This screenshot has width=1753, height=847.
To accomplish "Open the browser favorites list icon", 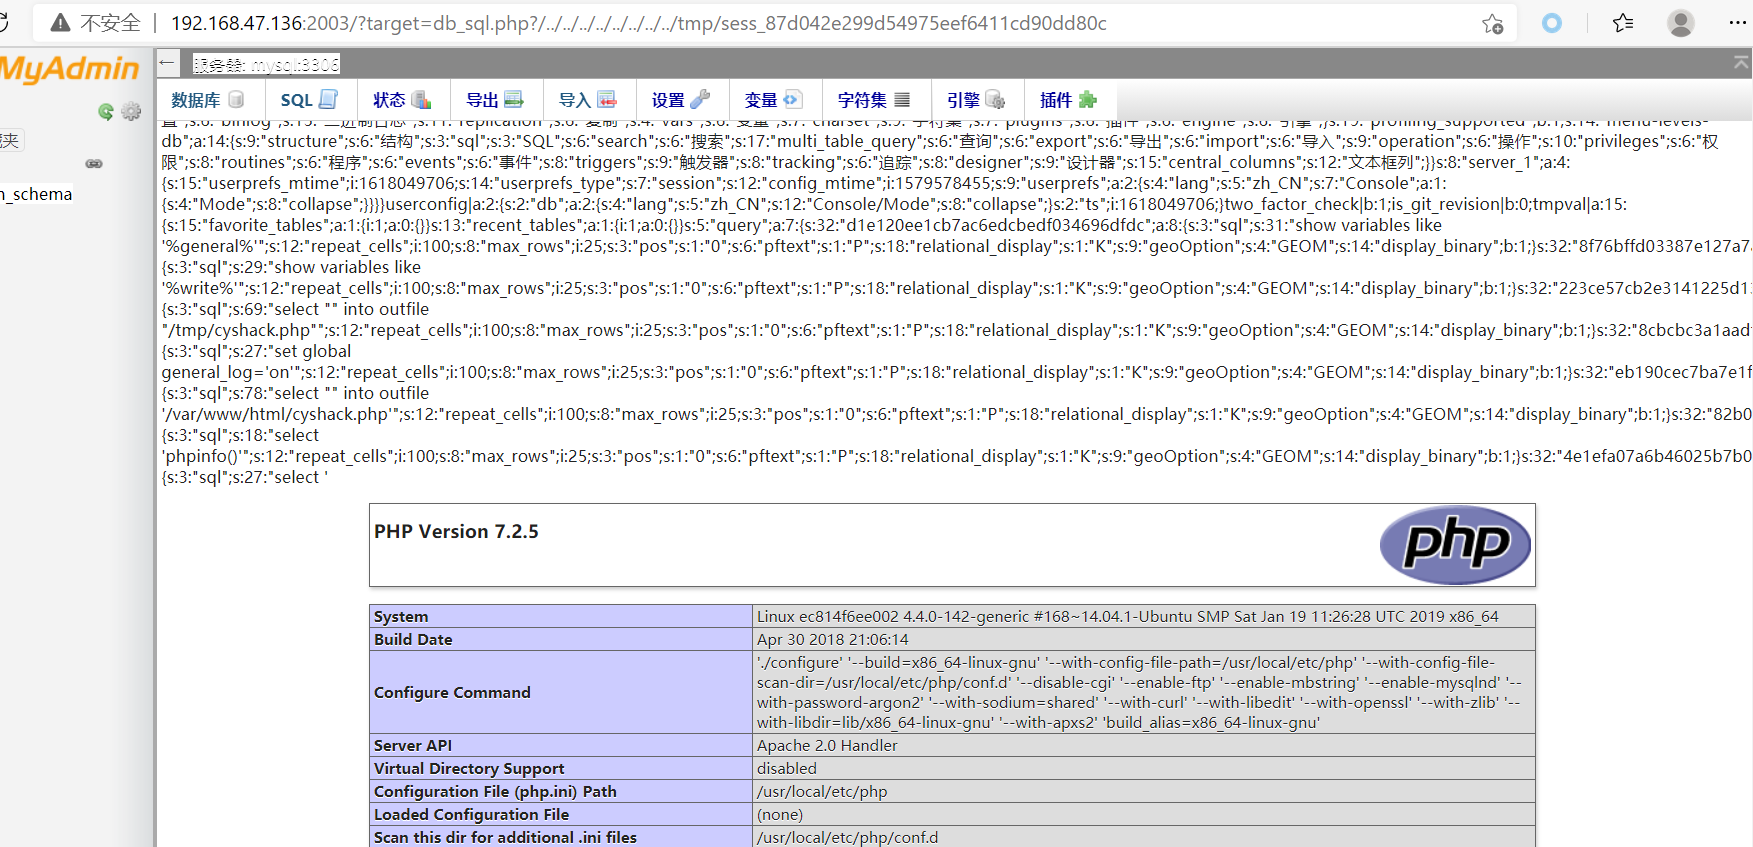I will (x=1623, y=23).
